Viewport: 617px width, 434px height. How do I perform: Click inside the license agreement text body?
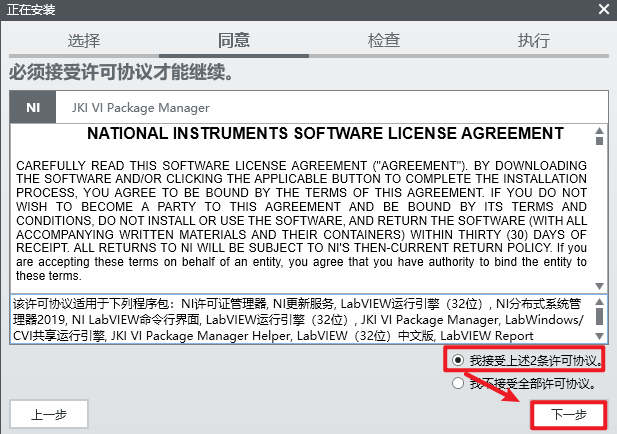[x=300, y=210]
